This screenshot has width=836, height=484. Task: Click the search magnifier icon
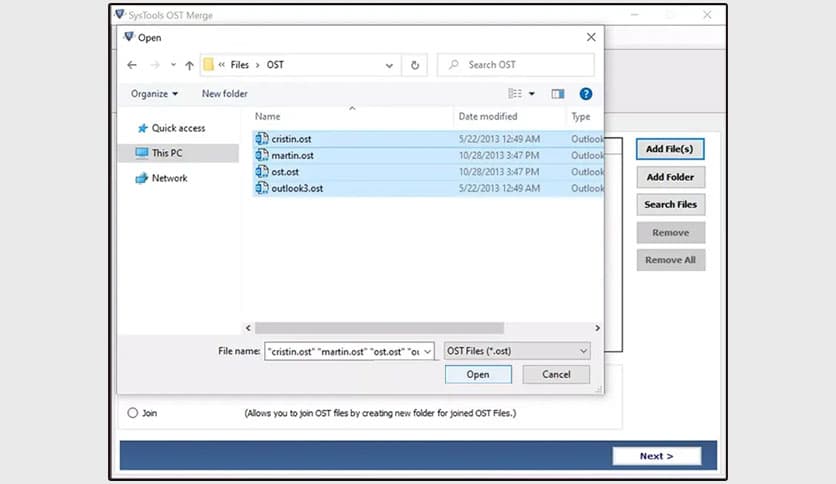point(454,64)
